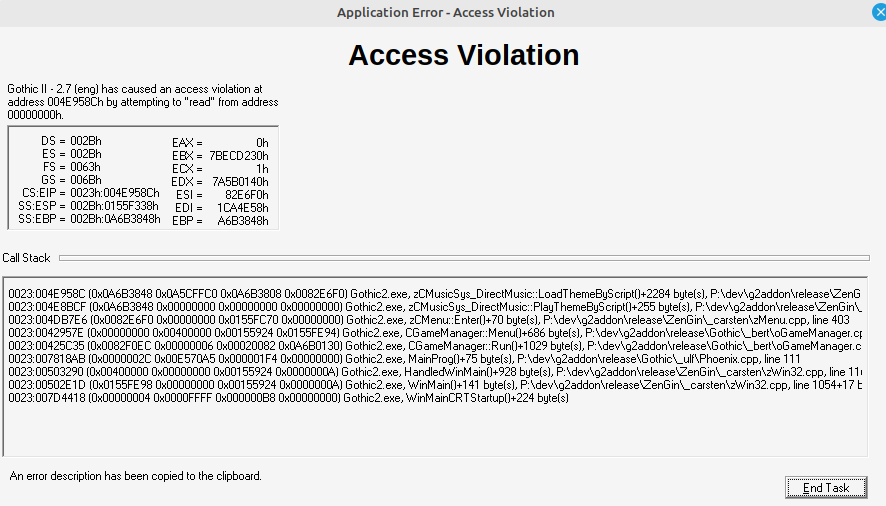The height and width of the screenshot is (506, 886).
Task: Click the copied to clipboard status message
Action: pos(136,476)
